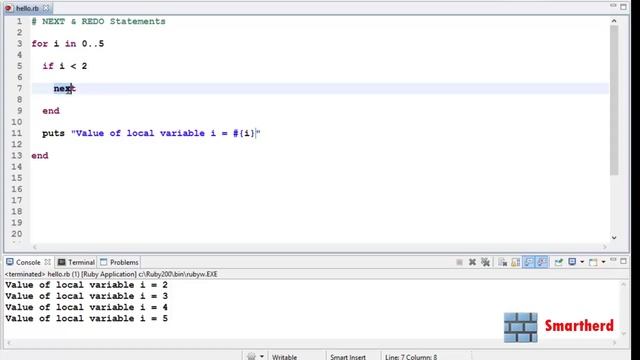Click the Writable status bar entry

pos(284,357)
